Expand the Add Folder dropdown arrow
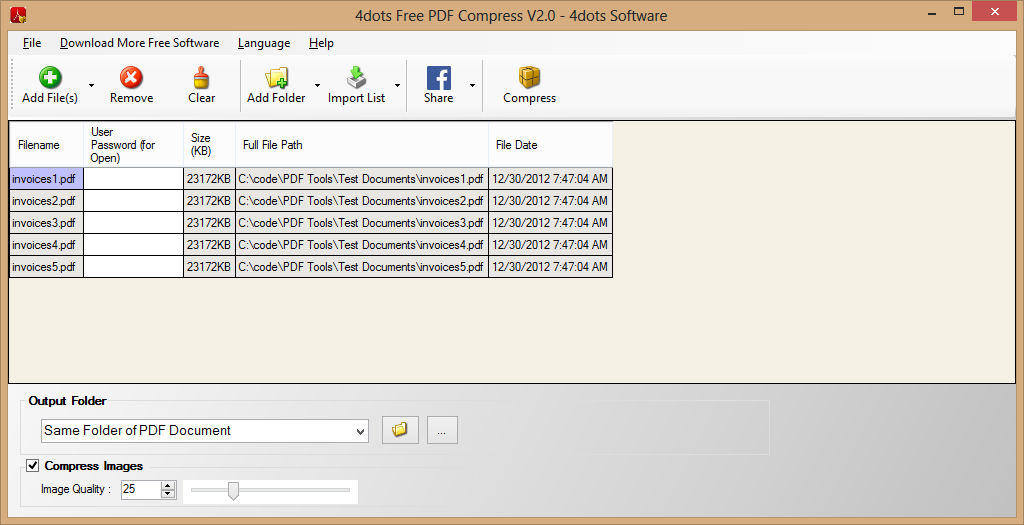 [x=317, y=86]
